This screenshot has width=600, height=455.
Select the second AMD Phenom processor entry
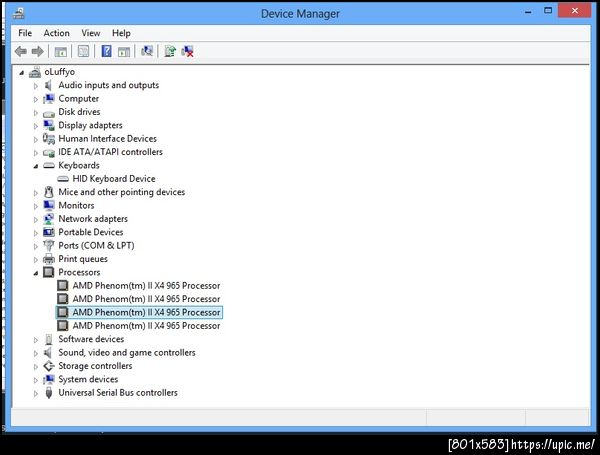pos(146,299)
